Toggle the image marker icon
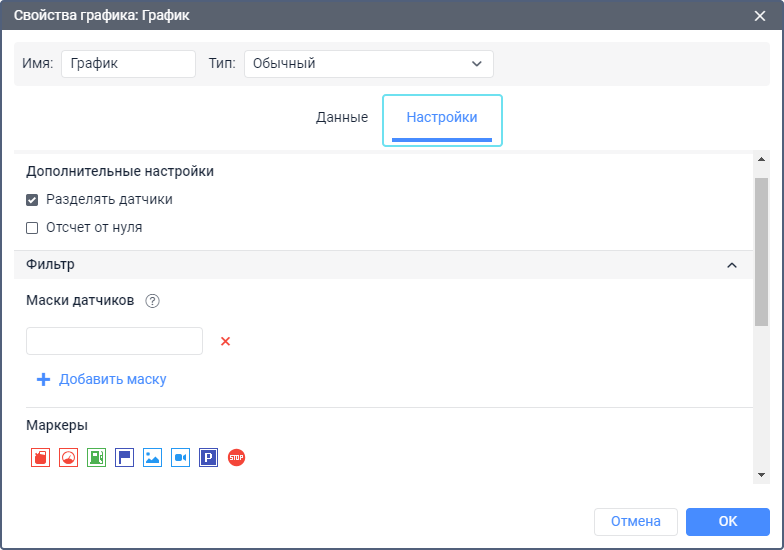The width and height of the screenshot is (784, 550). [x=152, y=458]
